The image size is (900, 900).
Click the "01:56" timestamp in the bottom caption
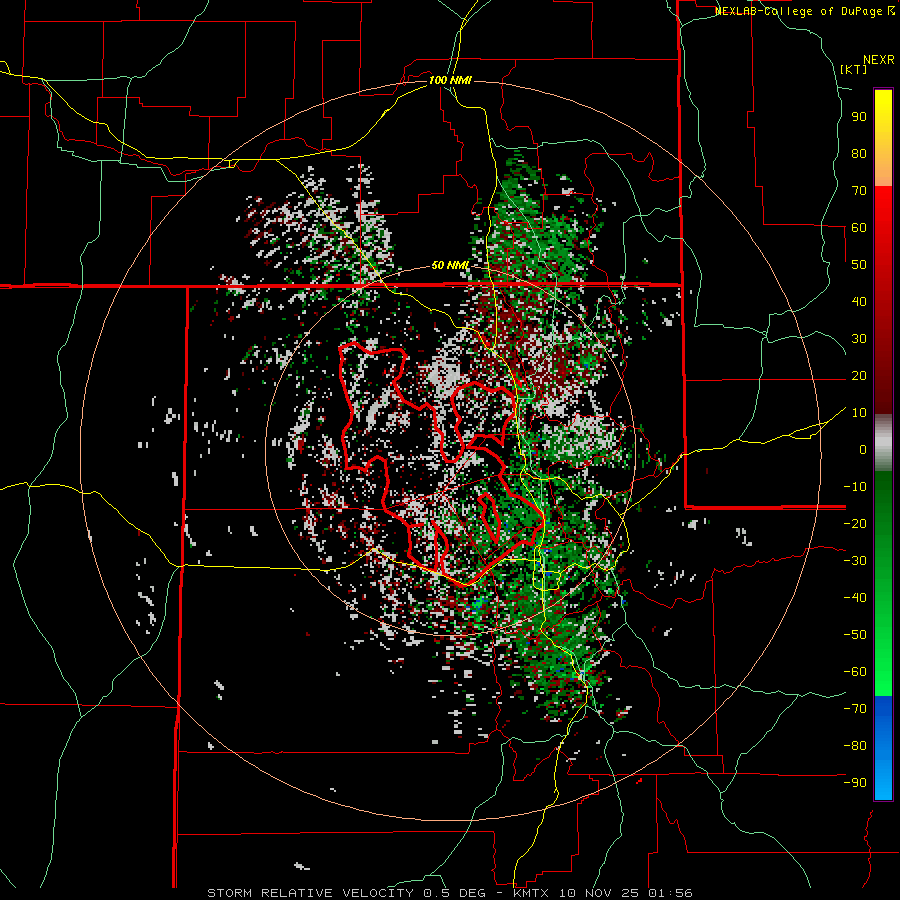670,893
